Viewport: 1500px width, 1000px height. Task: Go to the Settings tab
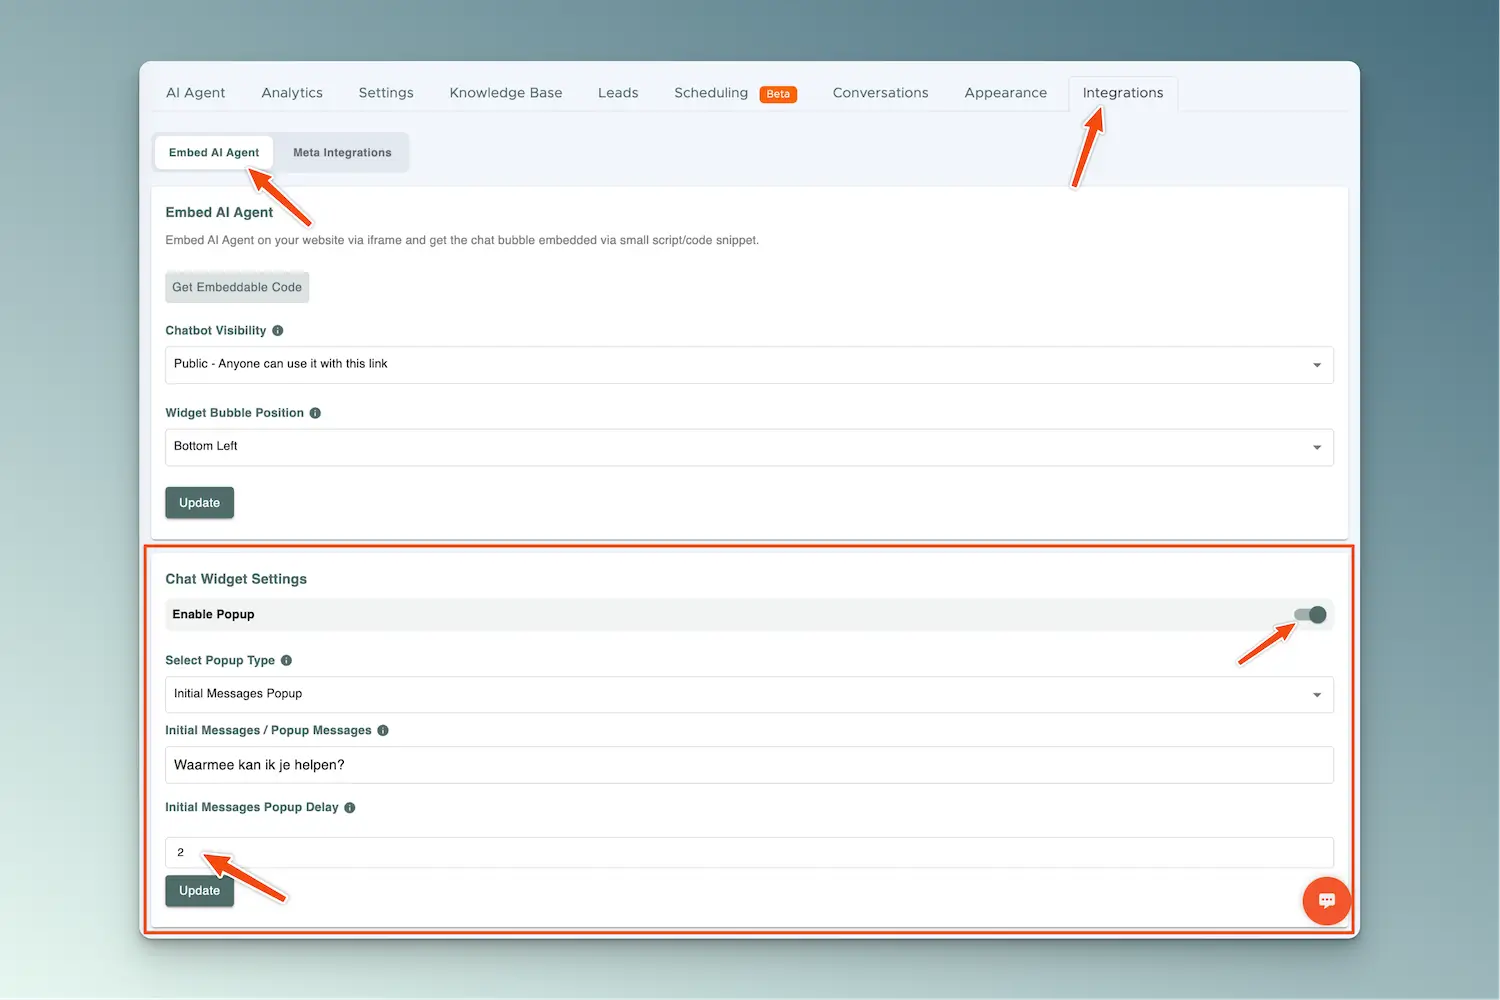coord(386,93)
